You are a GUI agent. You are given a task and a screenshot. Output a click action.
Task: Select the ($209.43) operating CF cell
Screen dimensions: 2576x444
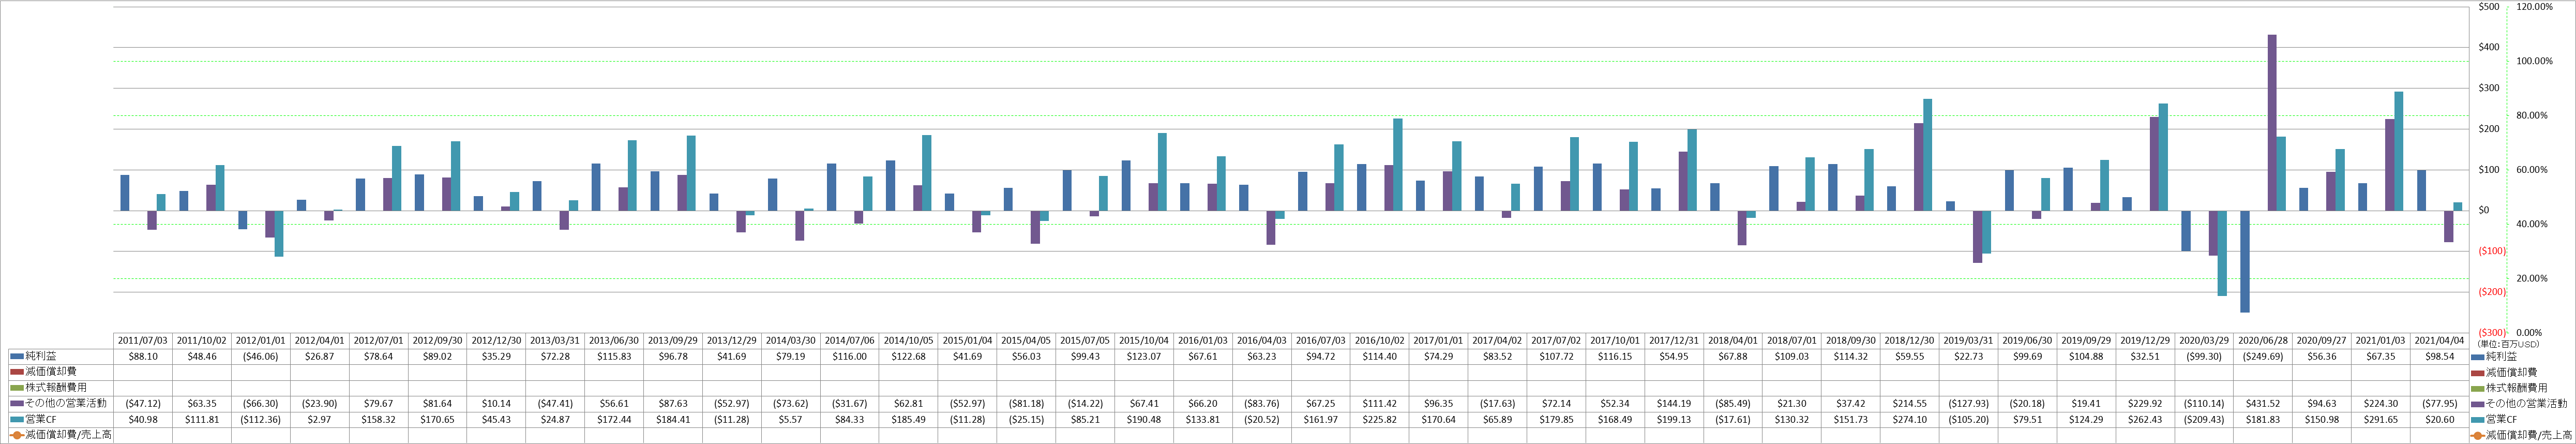pyautogui.click(x=2205, y=419)
